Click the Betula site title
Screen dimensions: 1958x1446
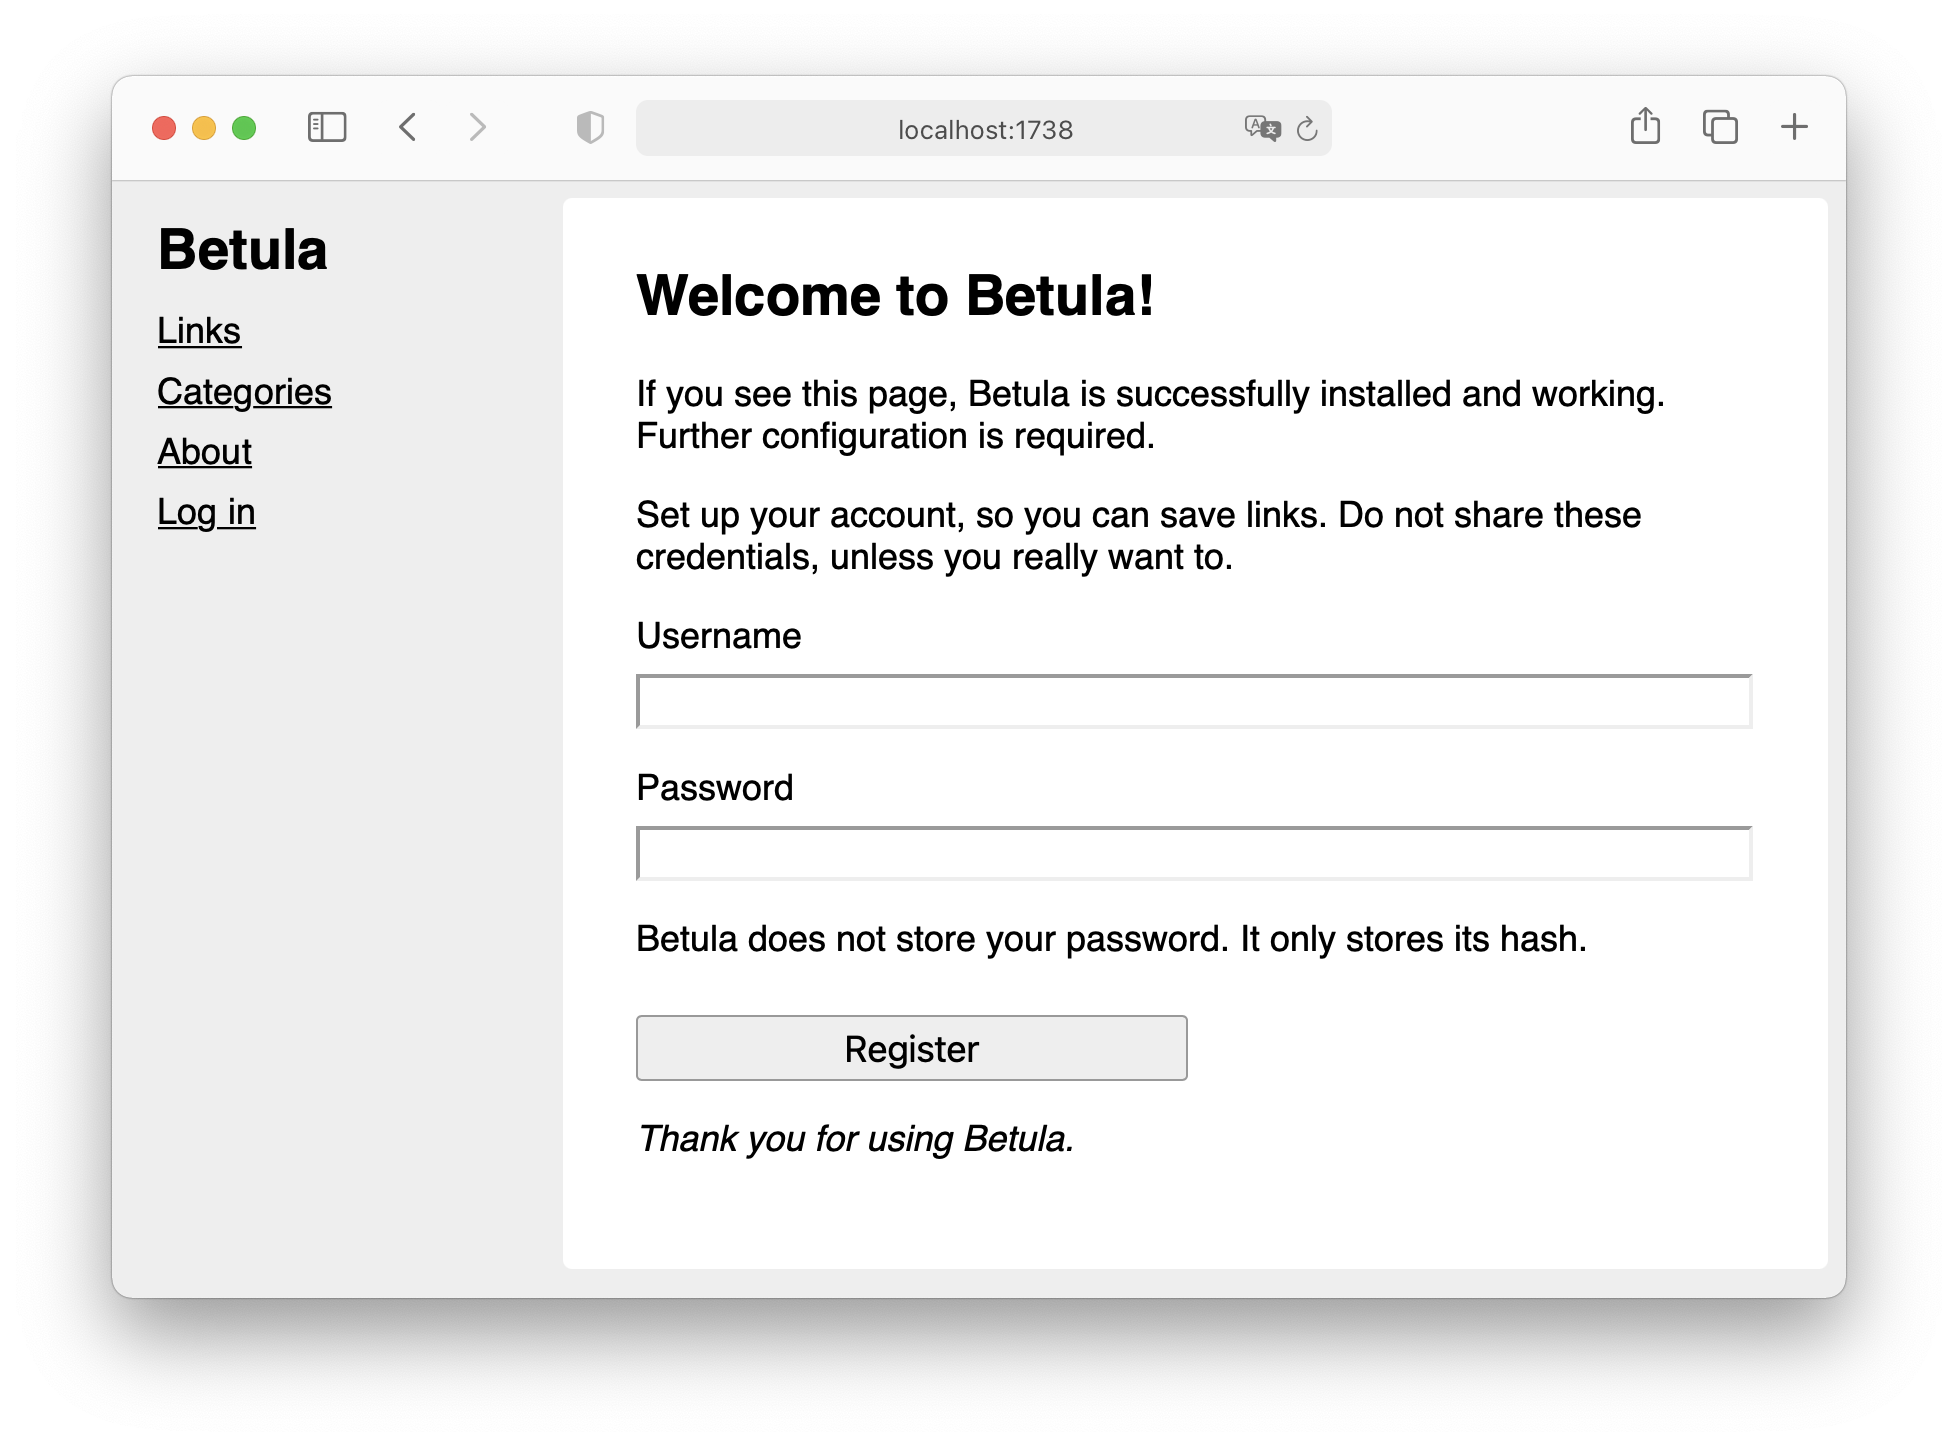243,250
